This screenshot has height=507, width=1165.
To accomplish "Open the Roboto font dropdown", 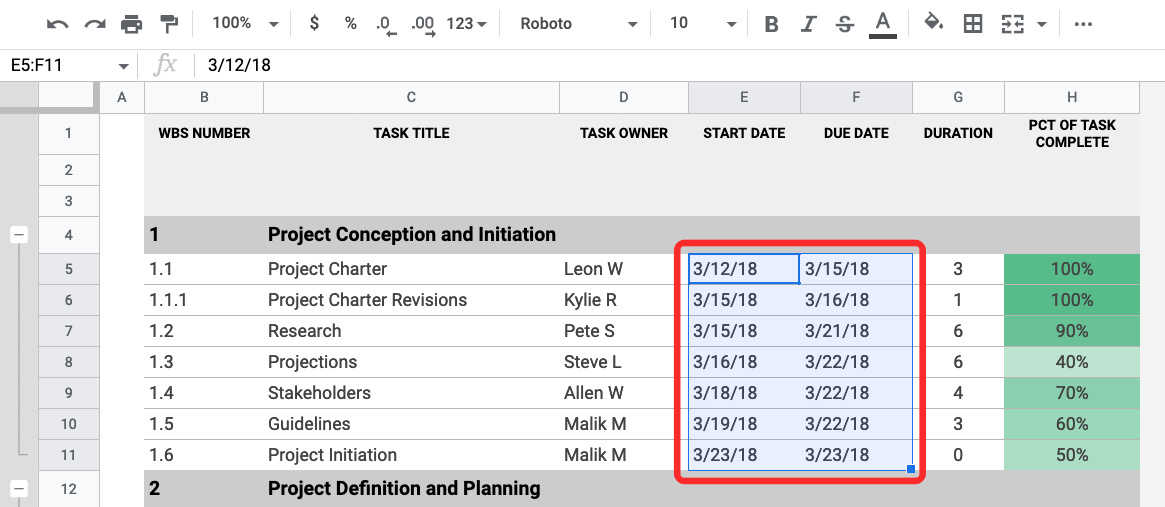I will [578, 24].
